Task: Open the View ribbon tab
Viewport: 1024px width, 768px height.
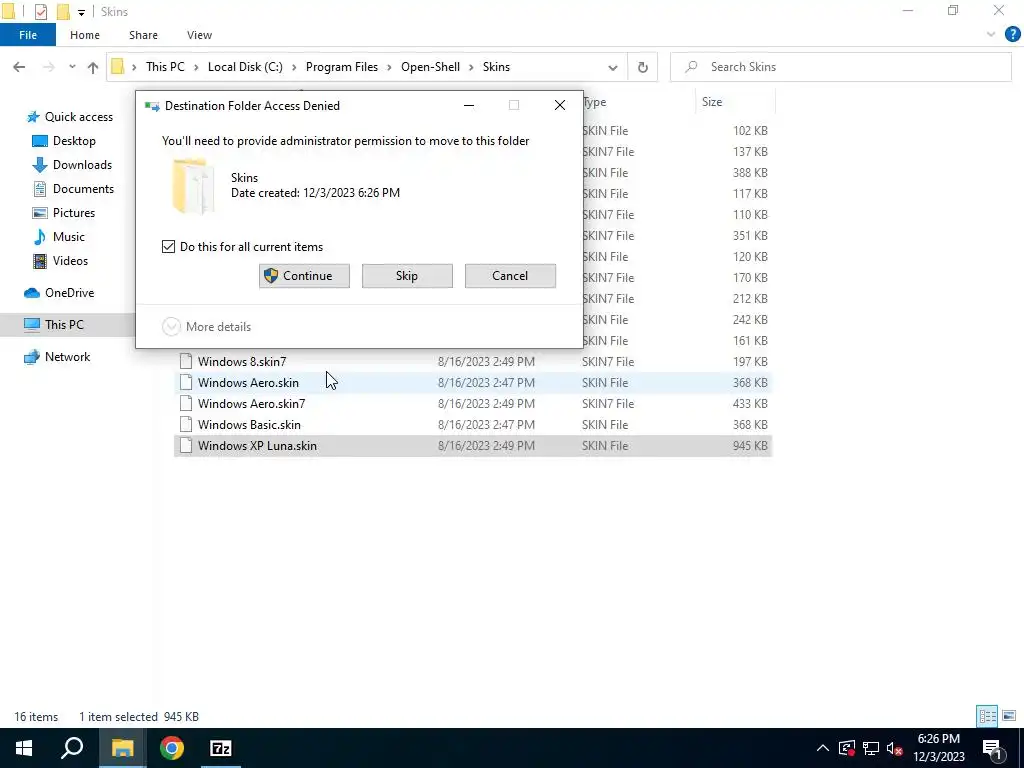Action: pyautogui.click(x=199, y=35)
